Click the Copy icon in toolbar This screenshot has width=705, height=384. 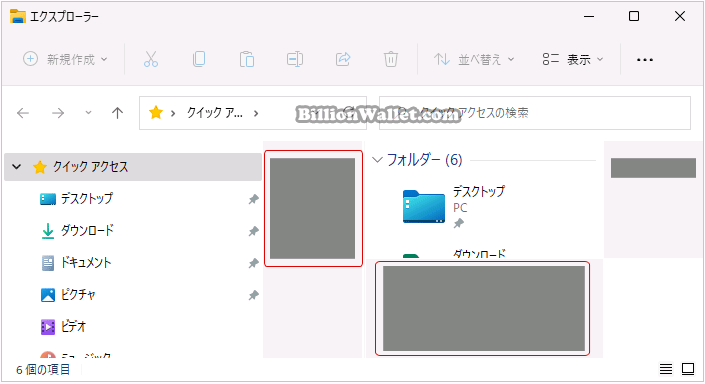click(199, 59)
